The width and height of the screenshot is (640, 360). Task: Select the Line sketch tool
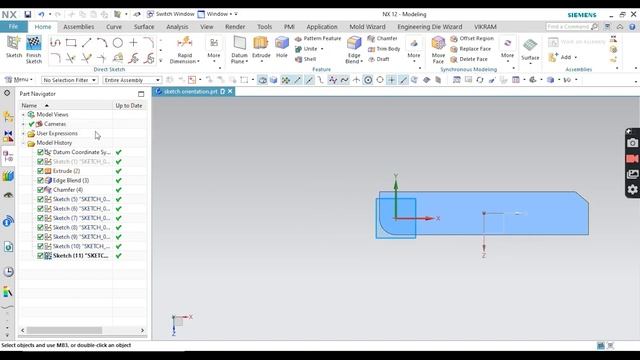pos(87,42)
